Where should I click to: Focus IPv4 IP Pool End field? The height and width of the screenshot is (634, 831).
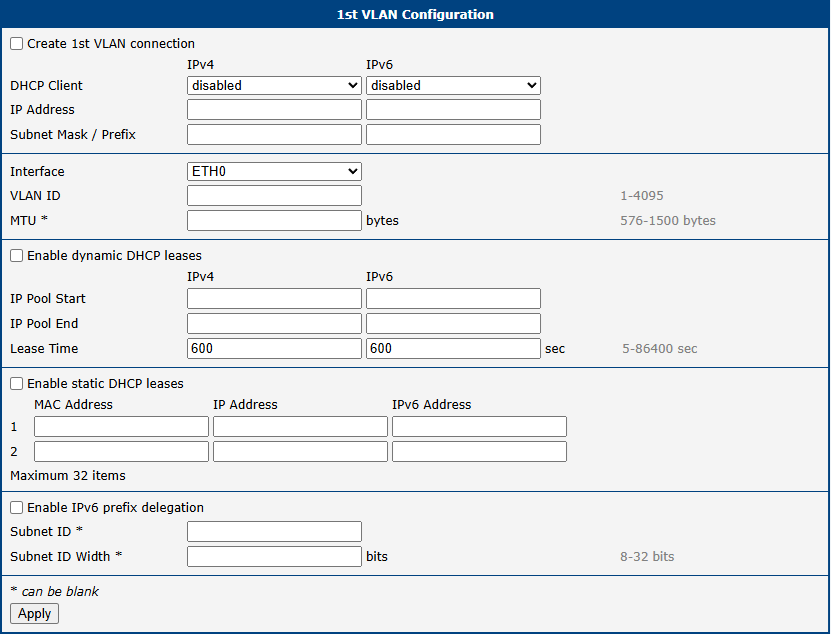(275, 323)
